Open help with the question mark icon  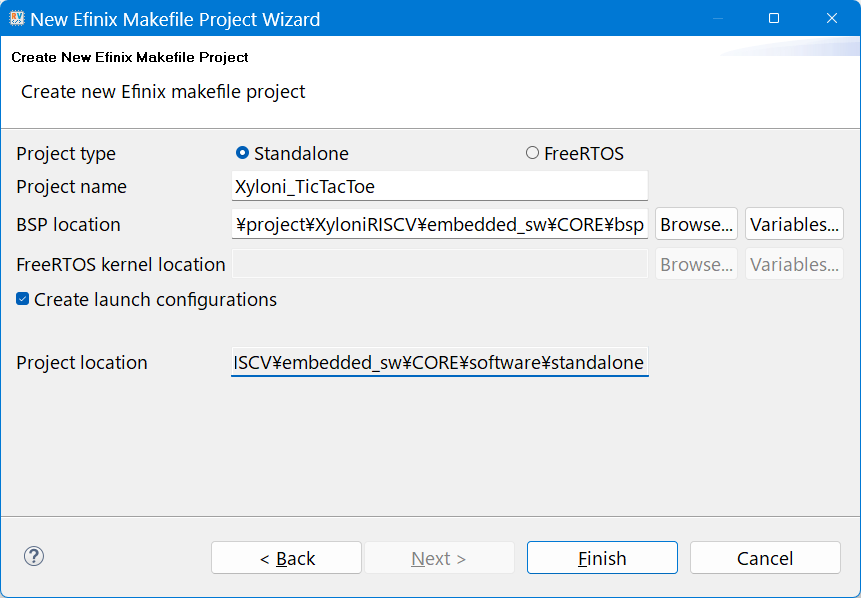(x=34, y=557)
